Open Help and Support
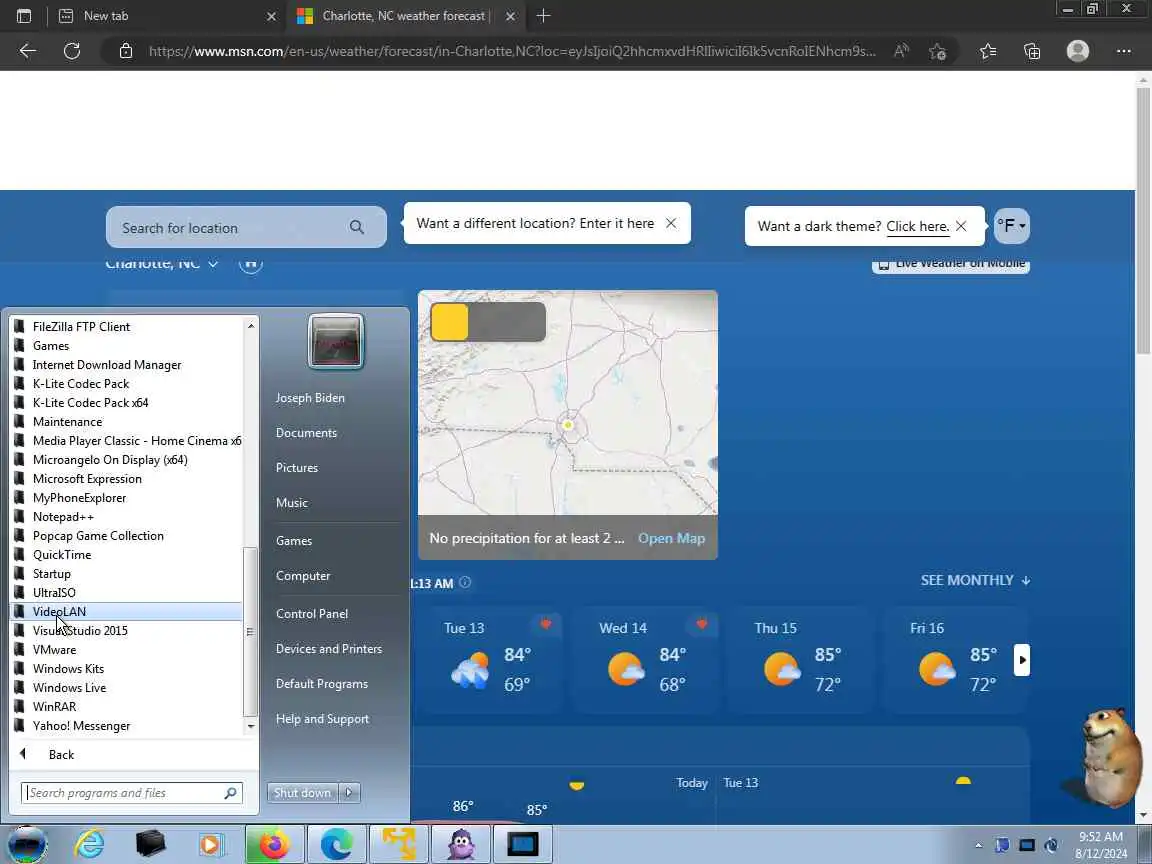The height and width of the screenshot is (864, 1152). click(323, 719)
